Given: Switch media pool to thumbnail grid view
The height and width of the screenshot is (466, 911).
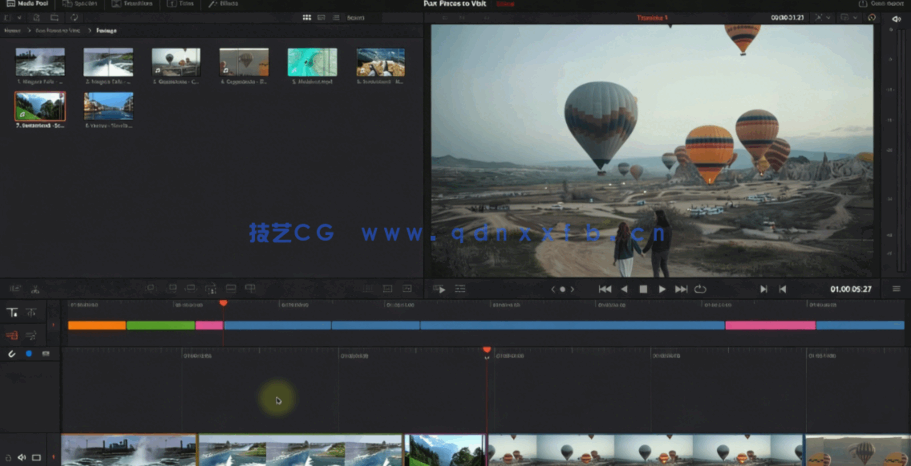Looking at the screenshot, I should (x=307, y=18).
